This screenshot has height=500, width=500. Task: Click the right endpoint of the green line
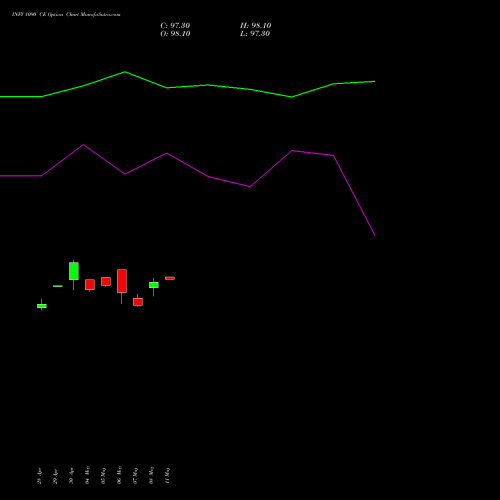(375, 81)
